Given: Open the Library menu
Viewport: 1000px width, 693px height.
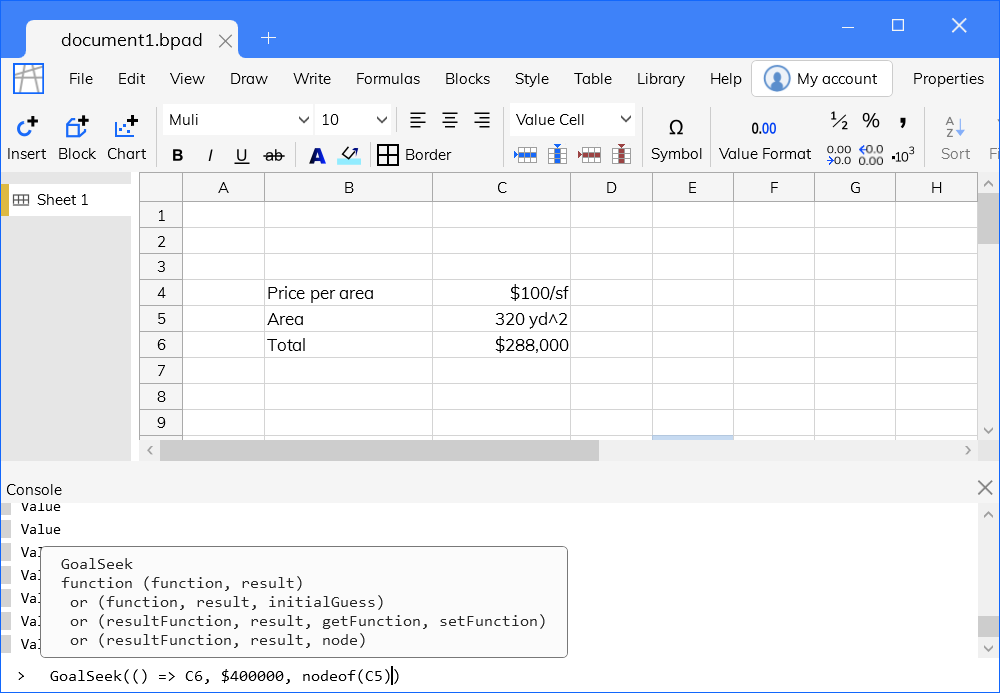Looking at the screenshot, I should (661, 79).
